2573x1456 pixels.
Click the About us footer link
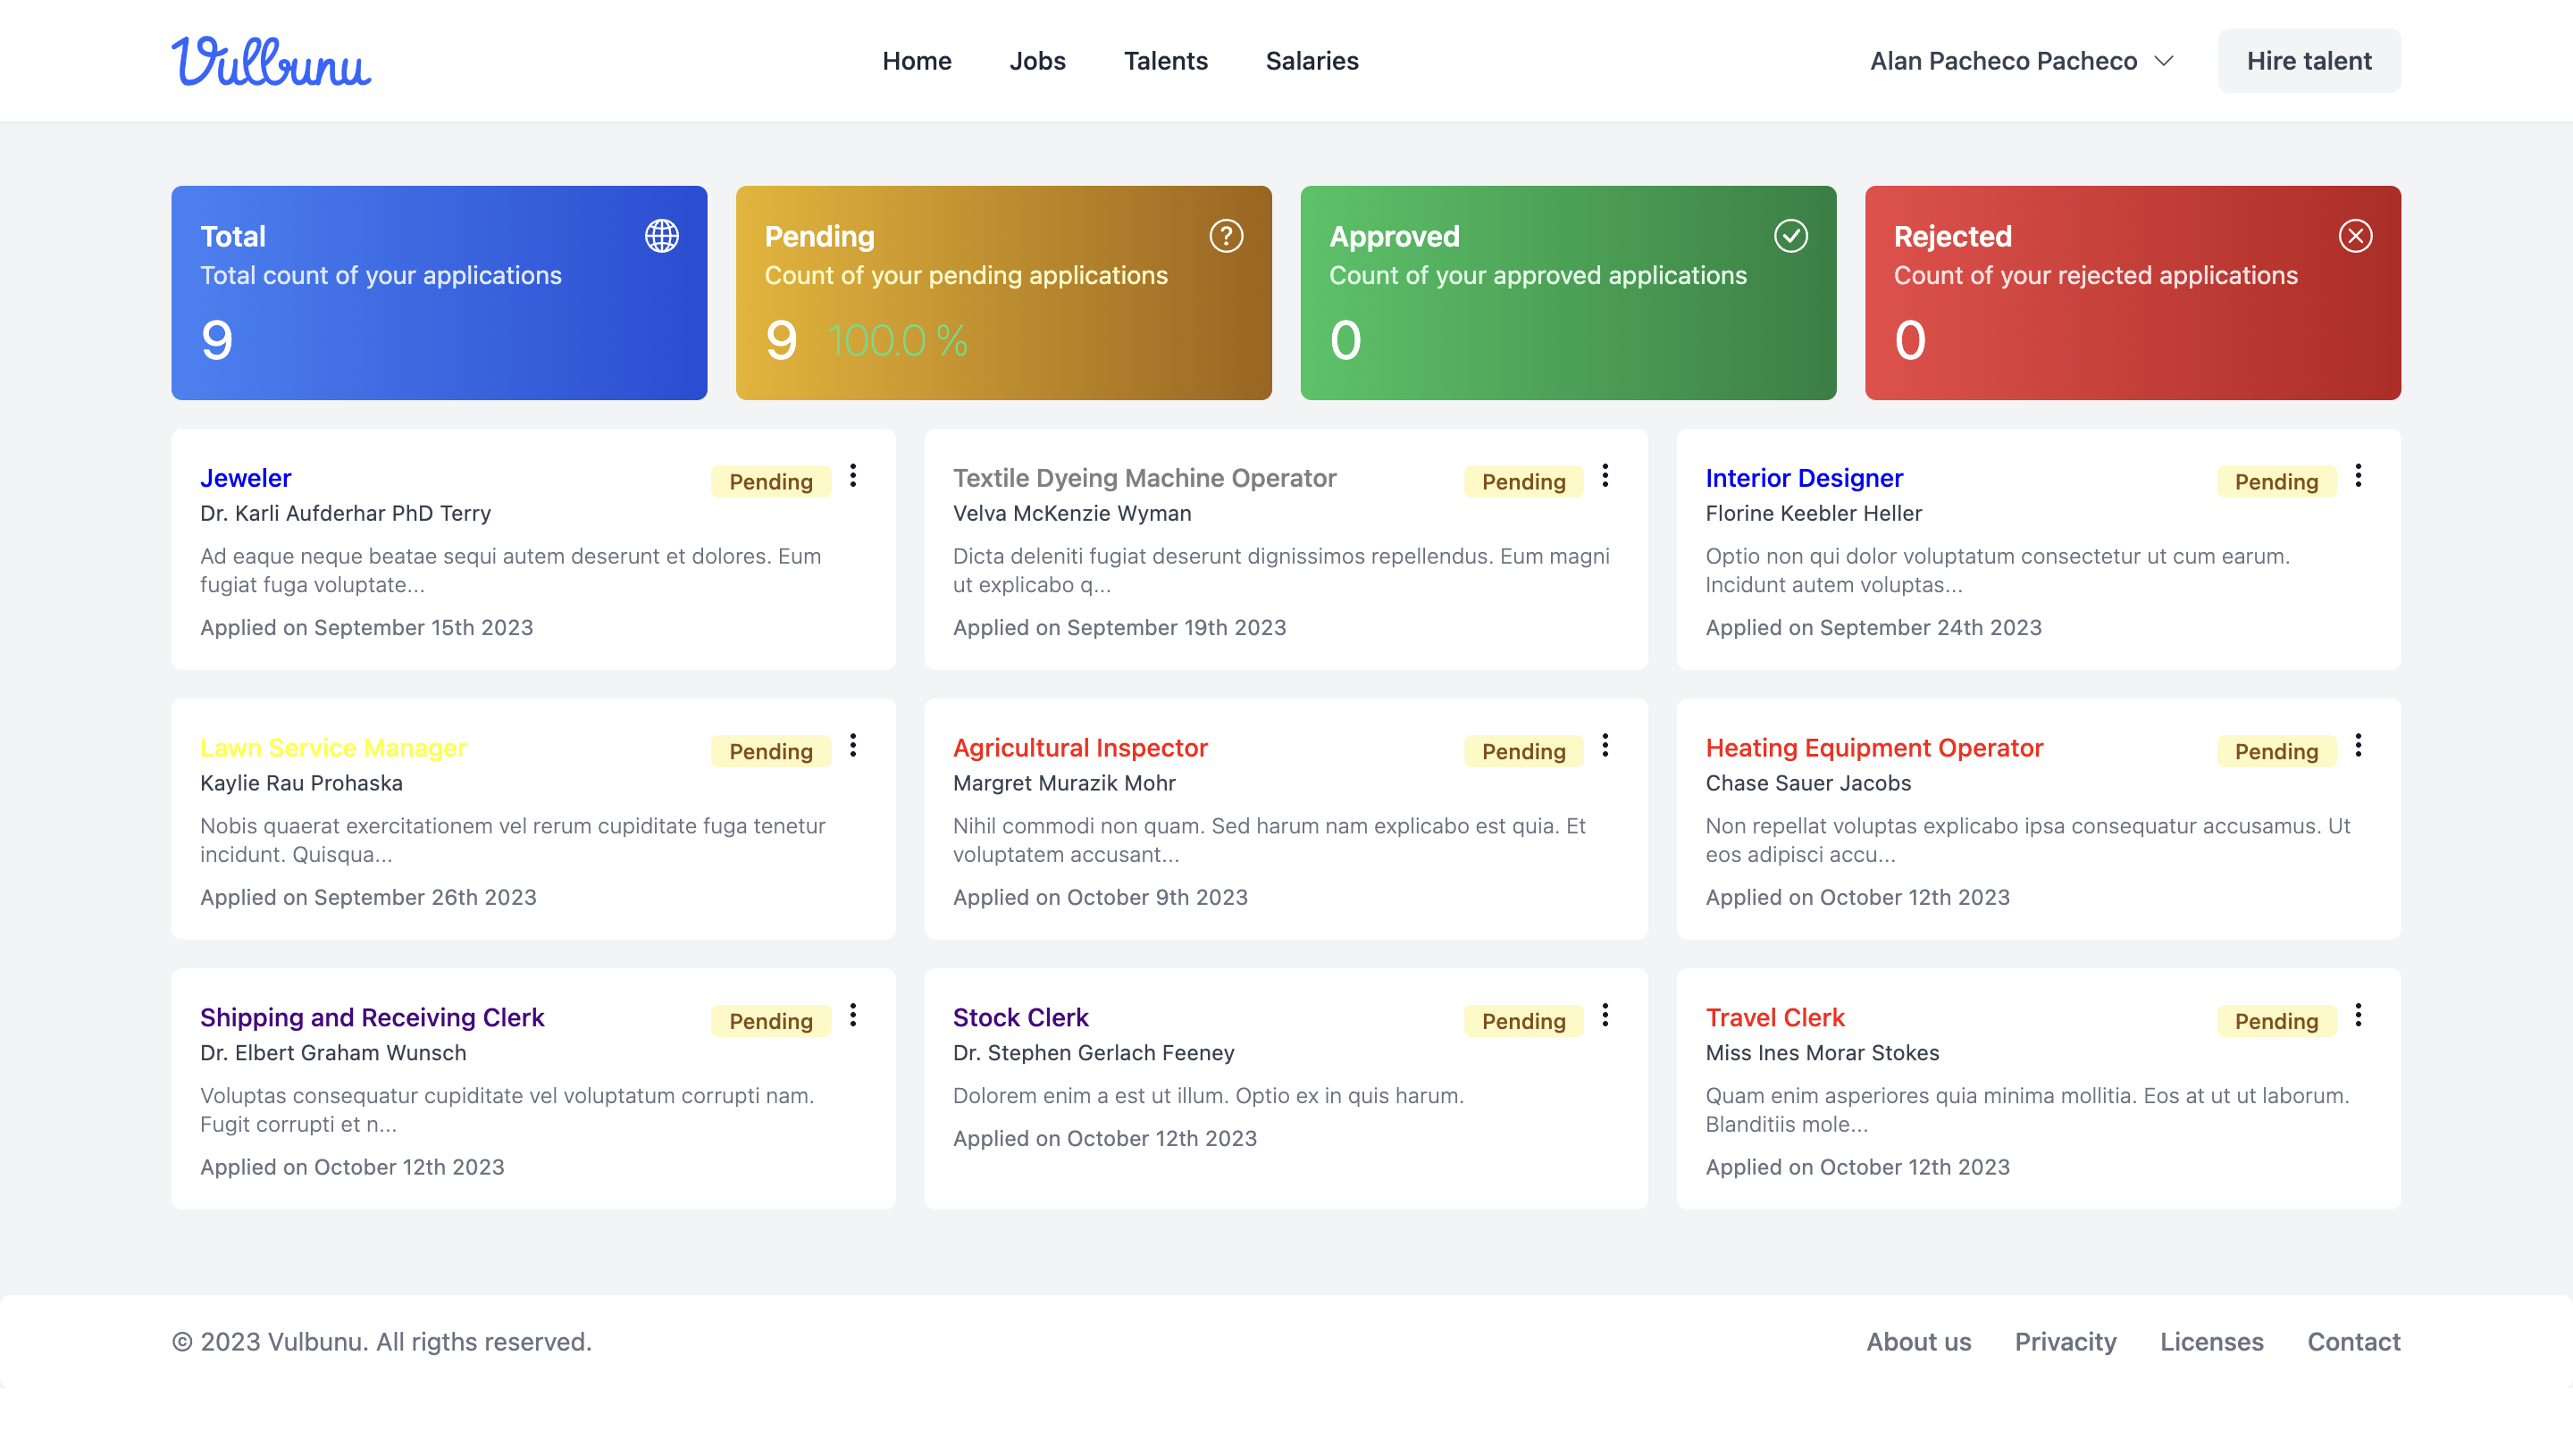(x=1918, y=1342)
